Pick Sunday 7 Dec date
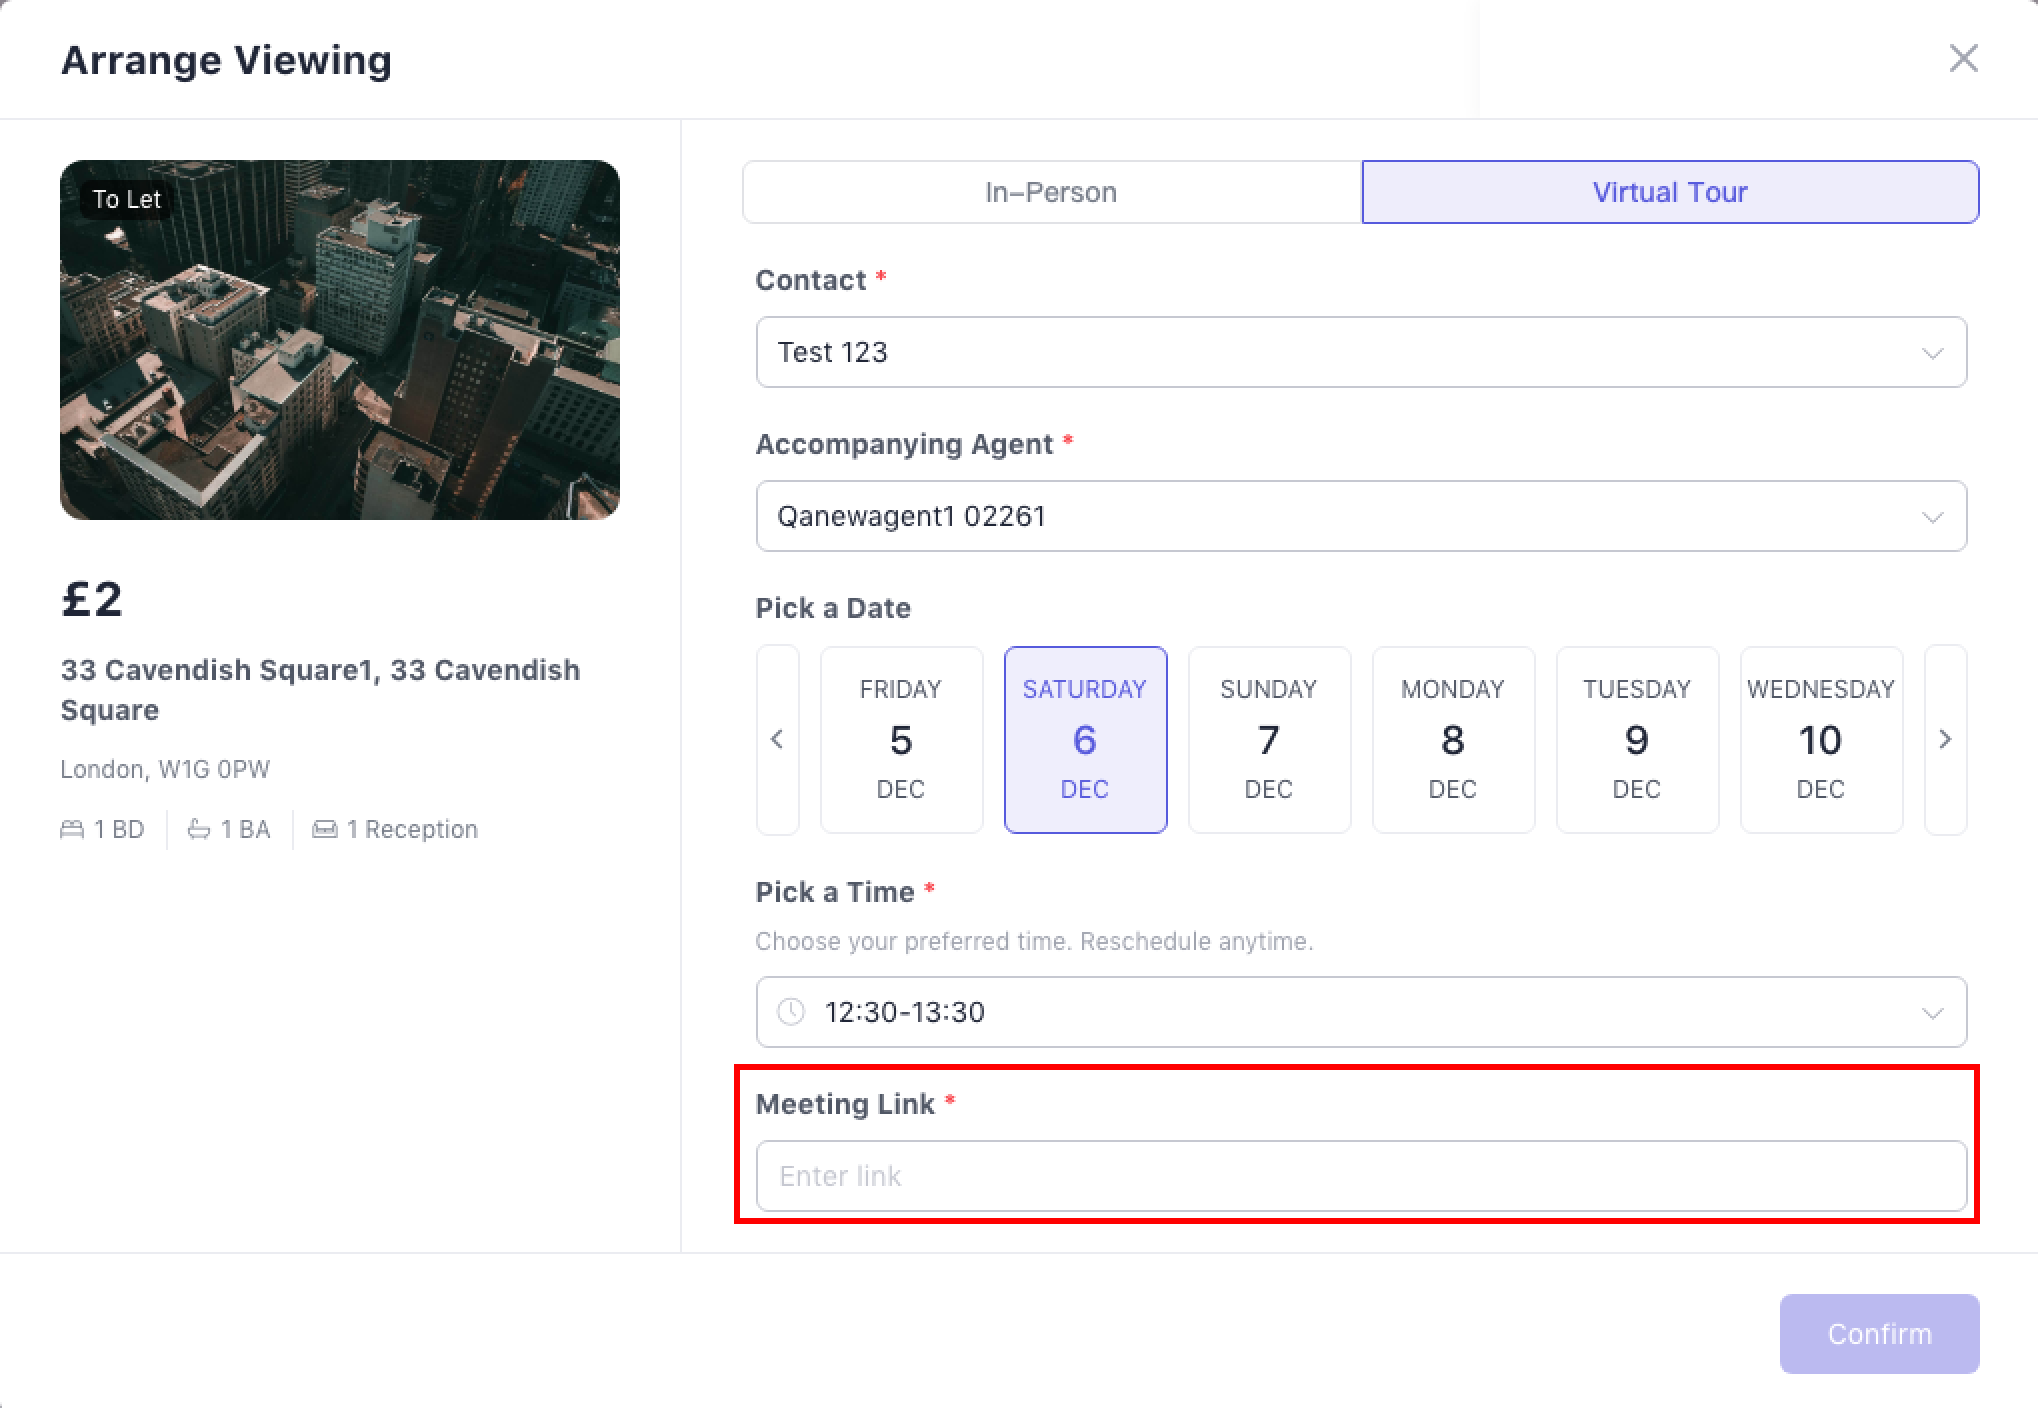Viewport: 2038px width, 1408px height. 1269,739
